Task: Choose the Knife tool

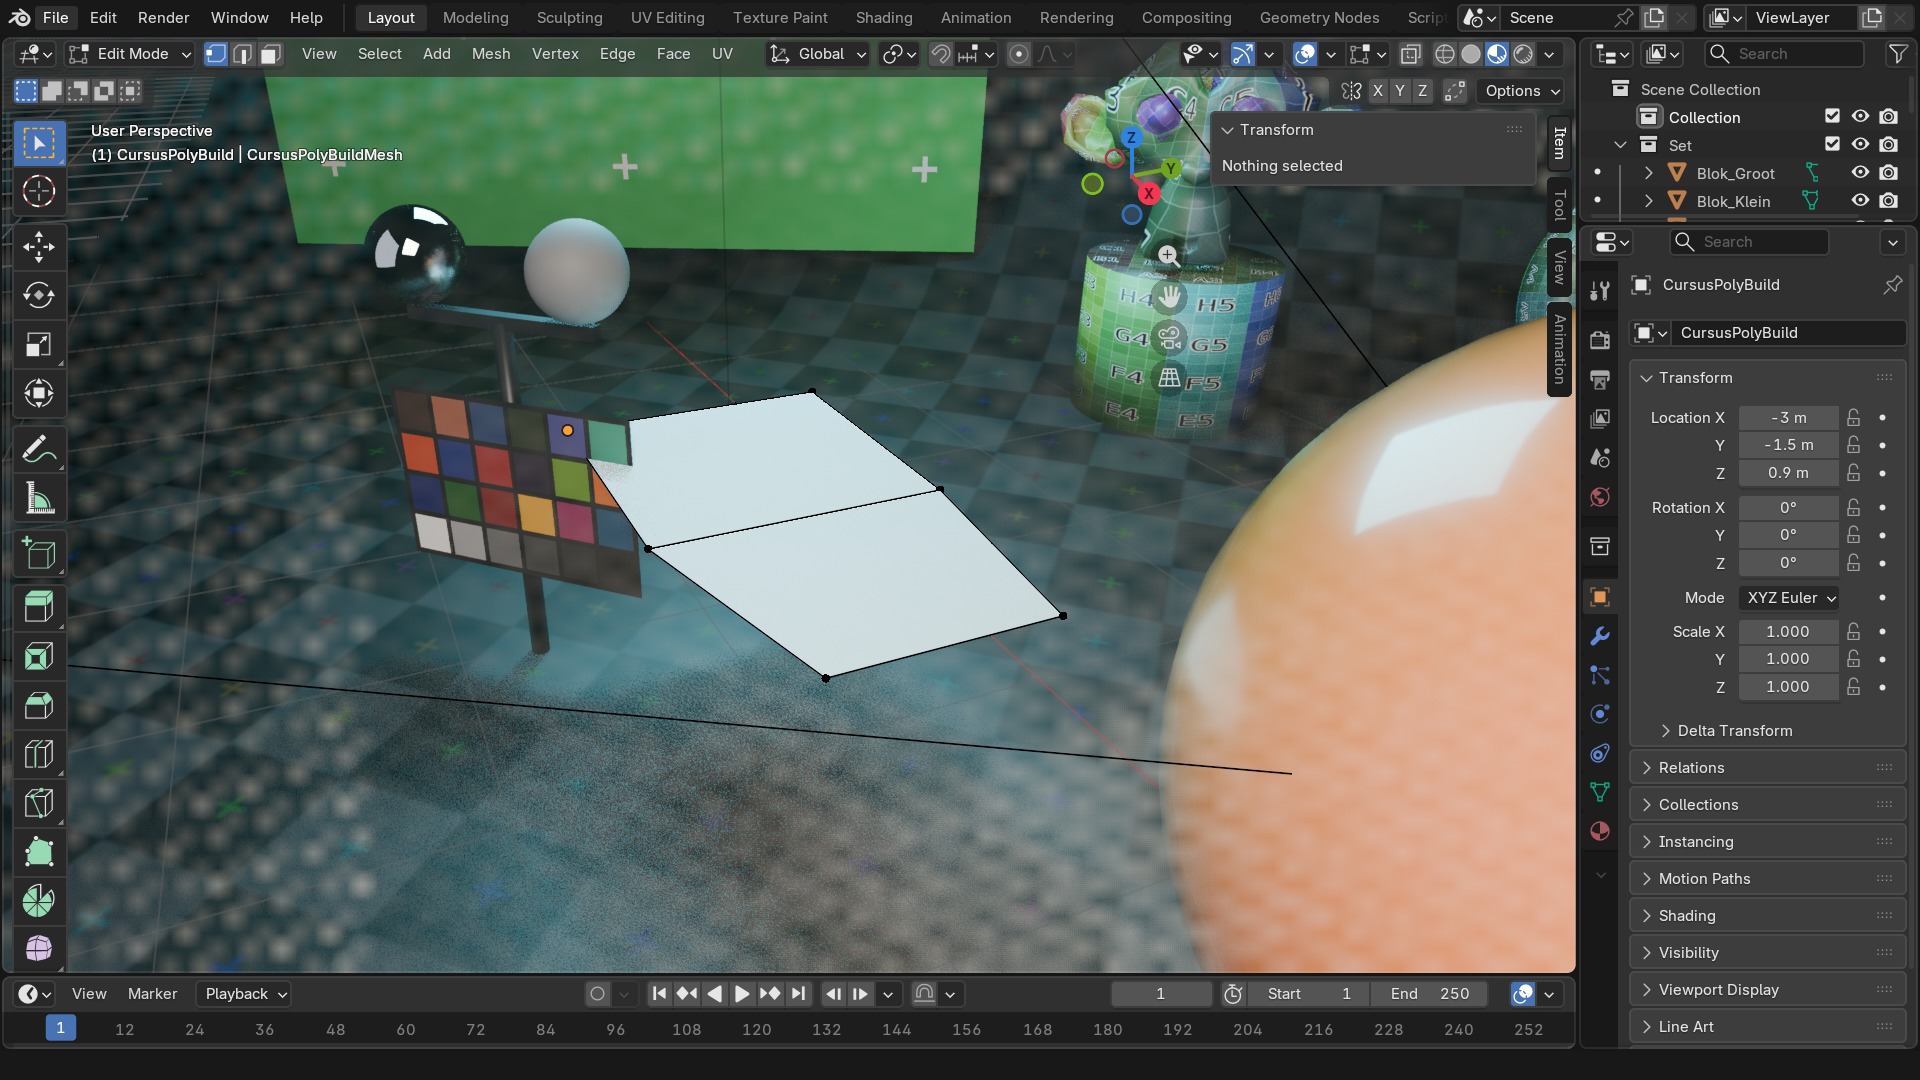Action: coord(39,804)
